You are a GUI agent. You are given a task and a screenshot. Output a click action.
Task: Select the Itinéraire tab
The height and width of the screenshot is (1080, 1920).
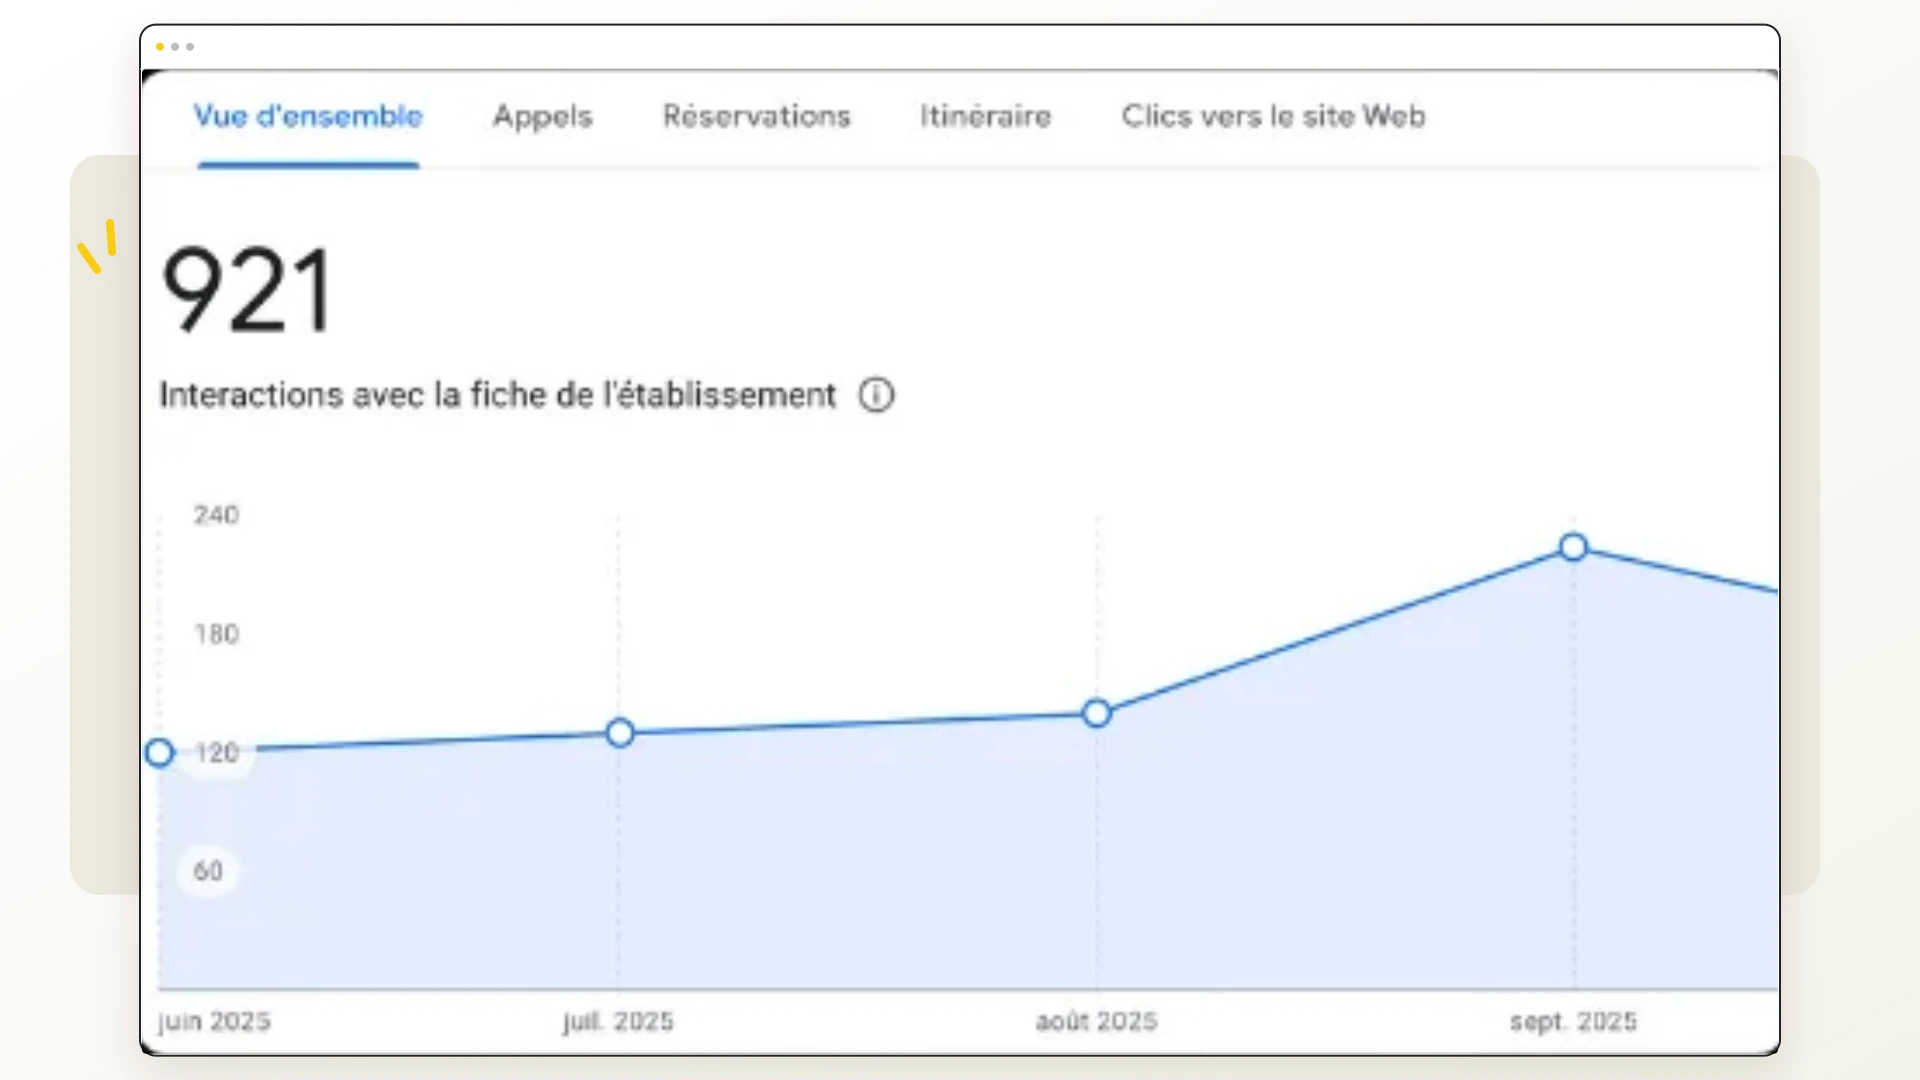(986, 116)
